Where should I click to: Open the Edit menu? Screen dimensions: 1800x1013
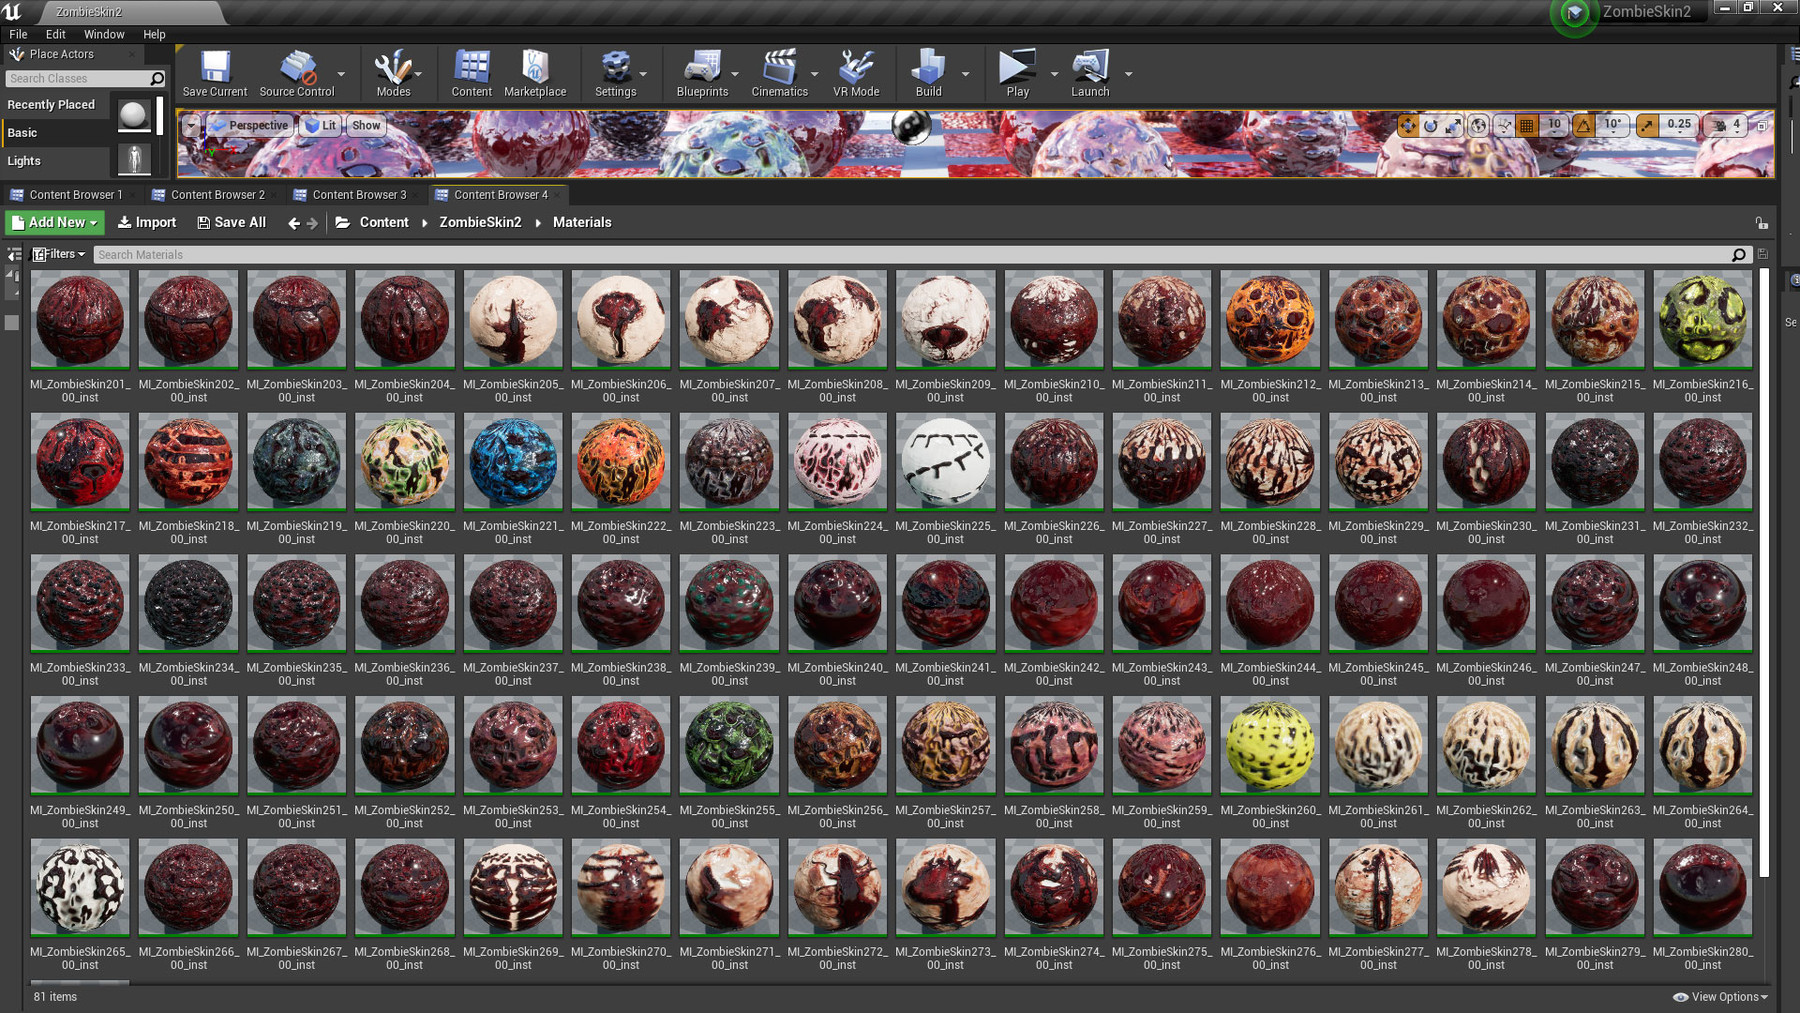(x=56, y=34)
